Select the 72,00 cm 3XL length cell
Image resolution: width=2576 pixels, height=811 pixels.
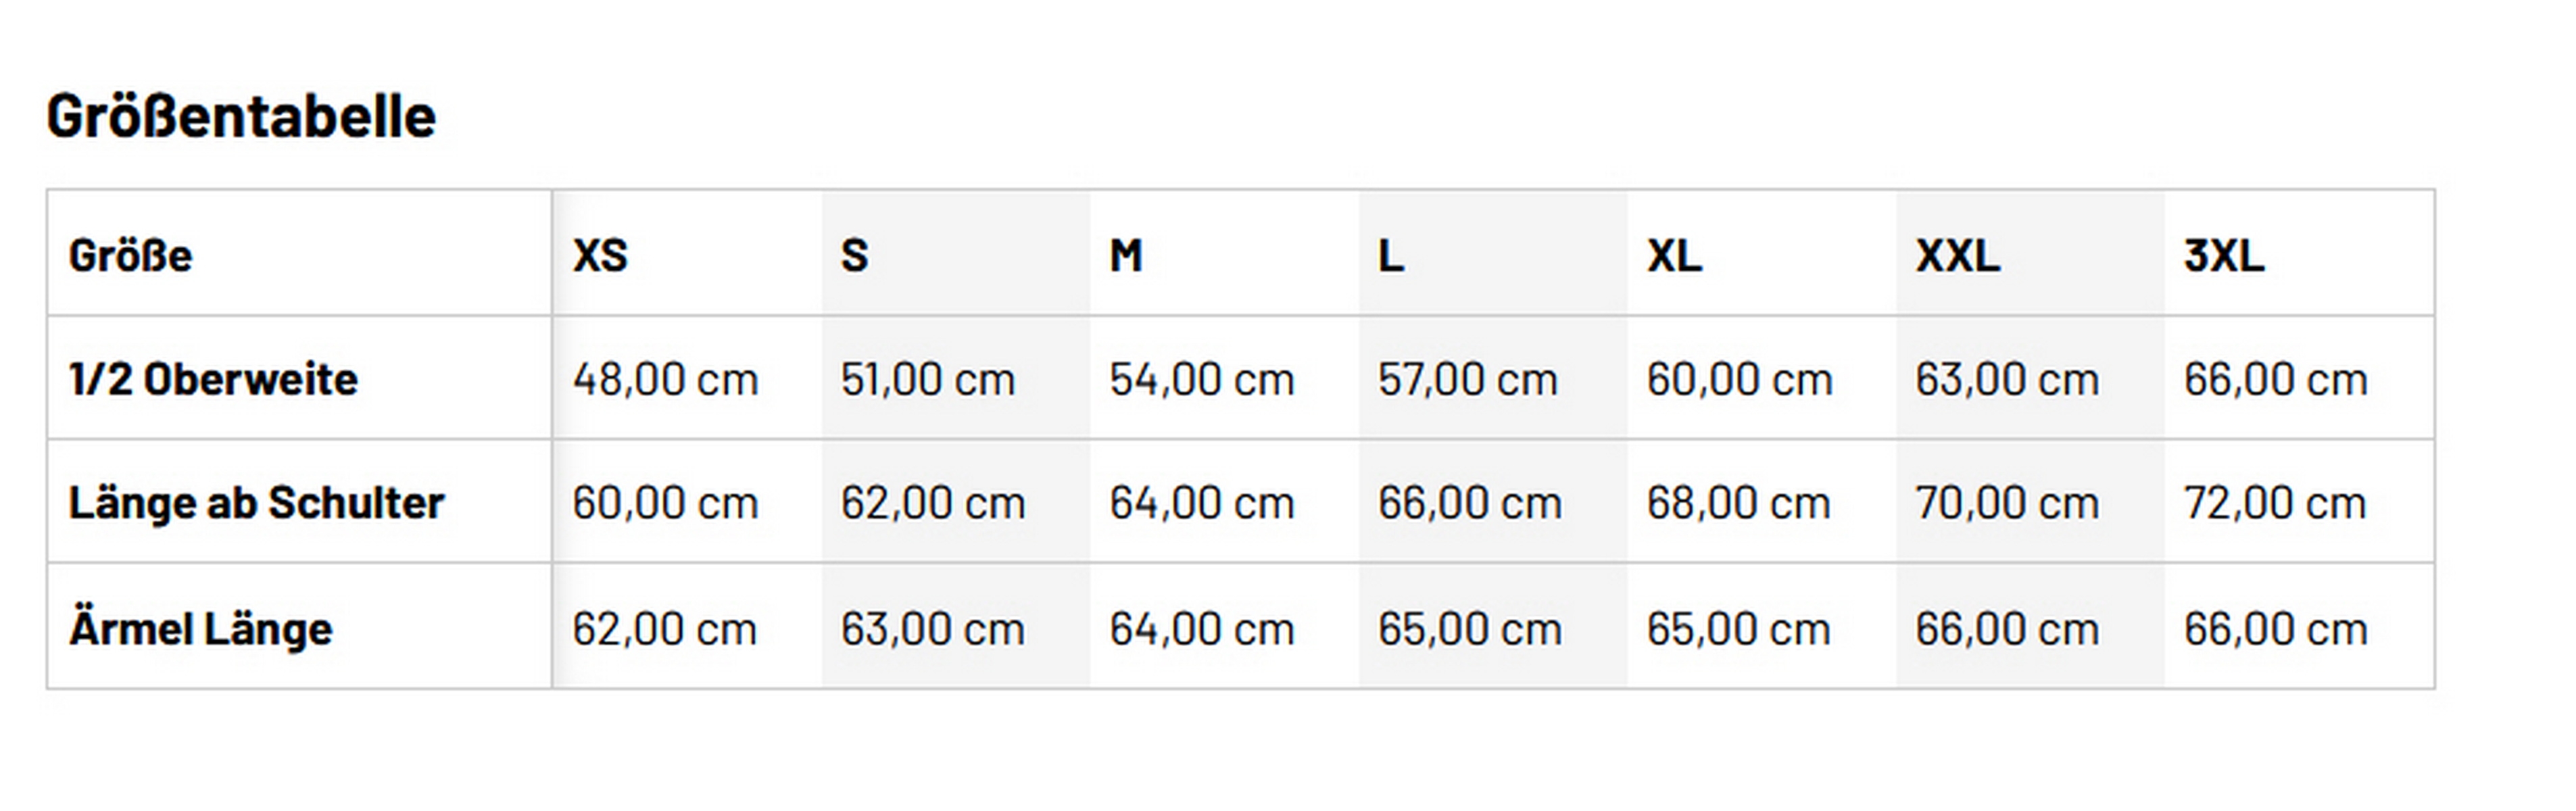2274,503
